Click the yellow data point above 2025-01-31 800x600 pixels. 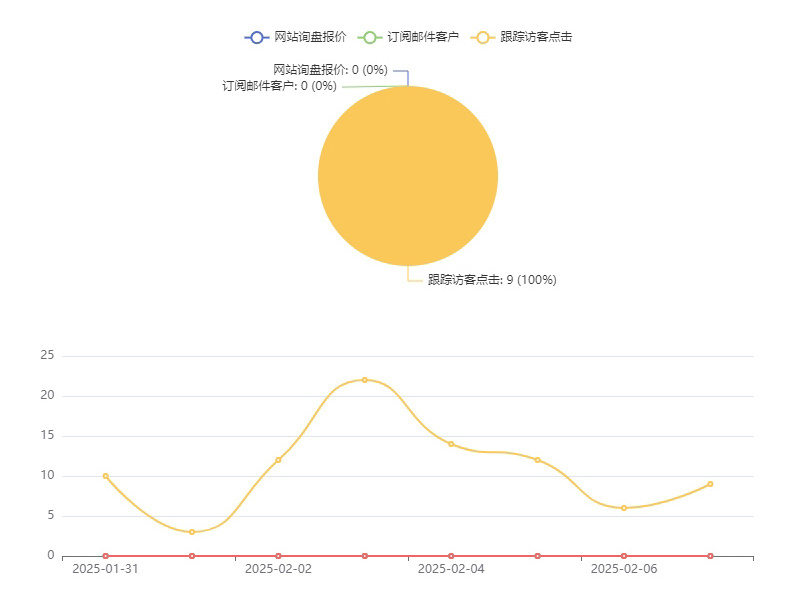tap(105, 476)
